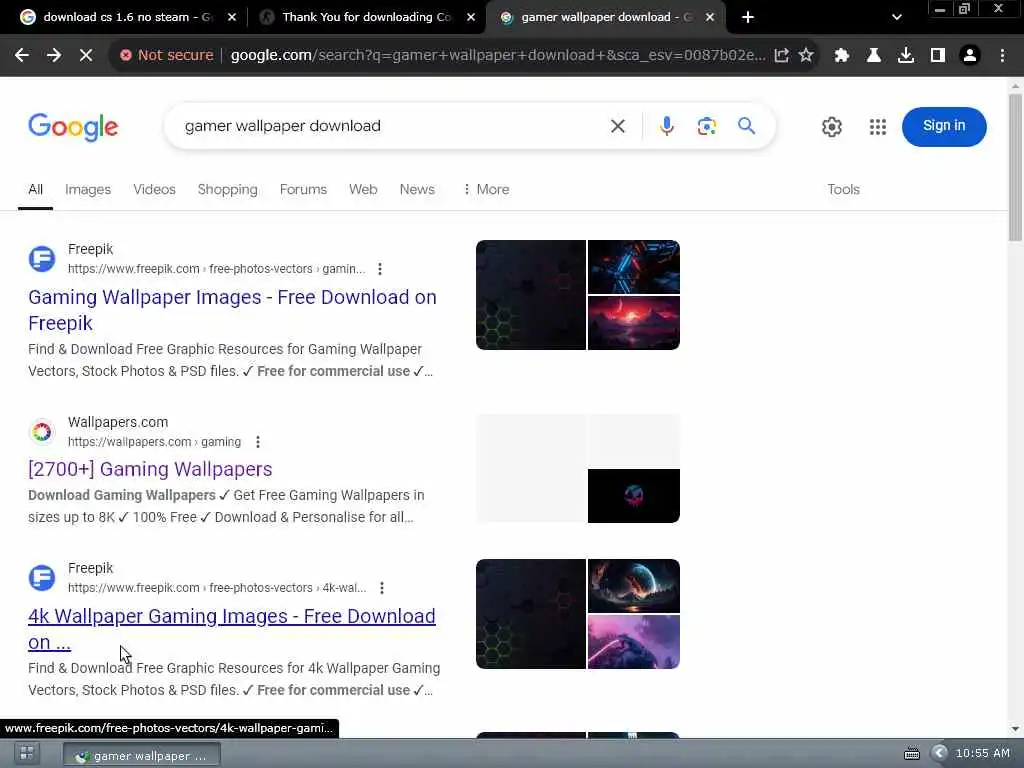Open options for the 4k-wal Freepik result
1024x768 pixels.
382,588
